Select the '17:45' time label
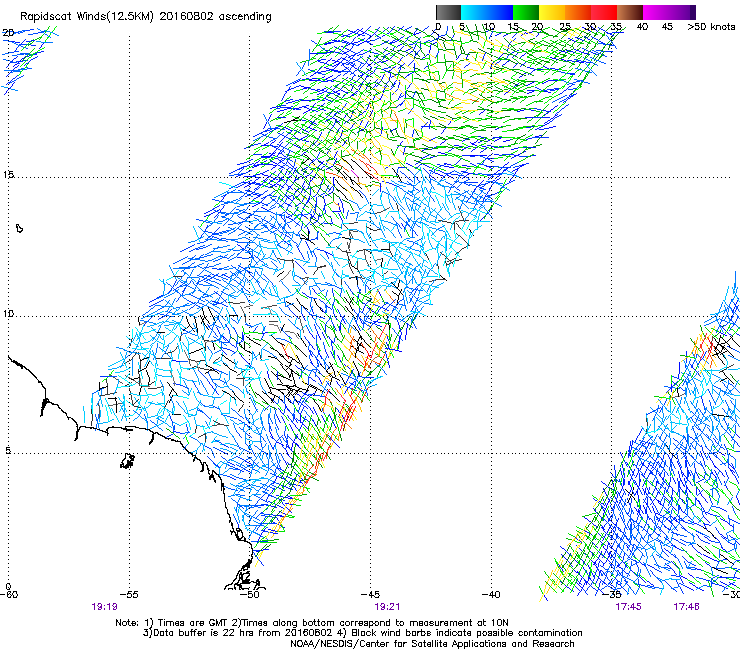740x650 pixels. (x=628, y=607)
